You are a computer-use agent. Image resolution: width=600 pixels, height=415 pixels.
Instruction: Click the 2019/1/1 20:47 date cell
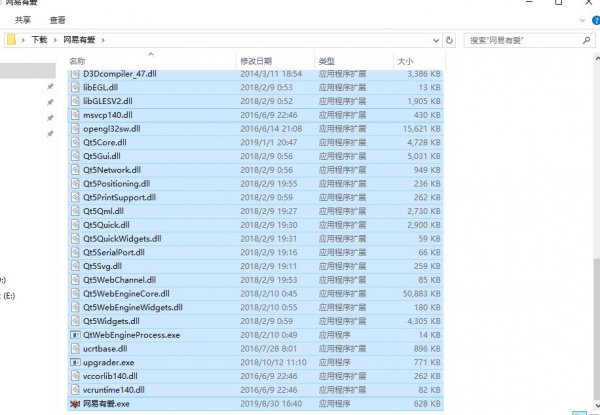(x=269, y=142)
